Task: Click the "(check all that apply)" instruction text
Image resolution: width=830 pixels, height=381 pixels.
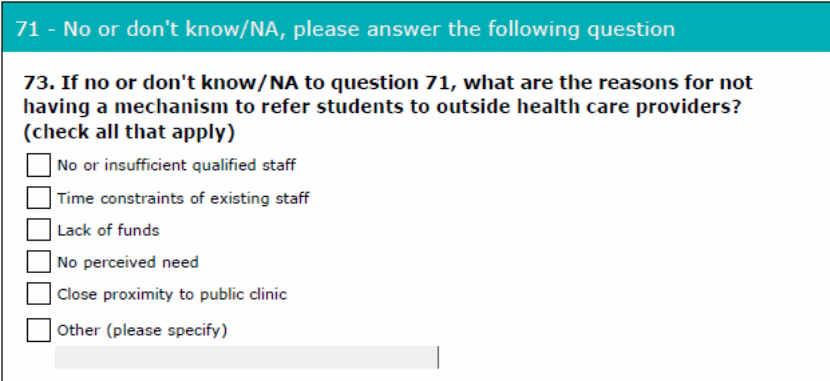Action: point(129,132)
